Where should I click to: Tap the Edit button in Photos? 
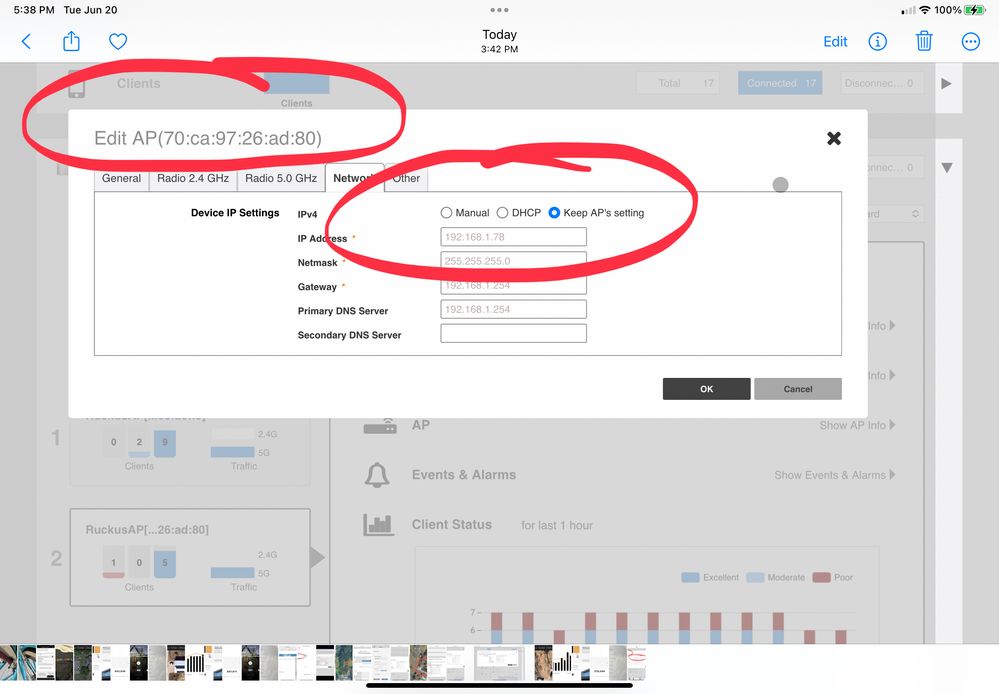click(835, 41)
